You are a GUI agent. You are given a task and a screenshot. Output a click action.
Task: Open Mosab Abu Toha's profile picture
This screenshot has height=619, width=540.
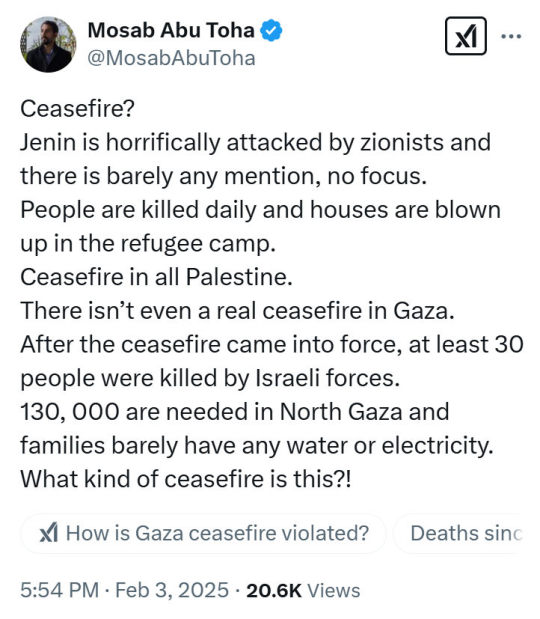pos(48,44)
